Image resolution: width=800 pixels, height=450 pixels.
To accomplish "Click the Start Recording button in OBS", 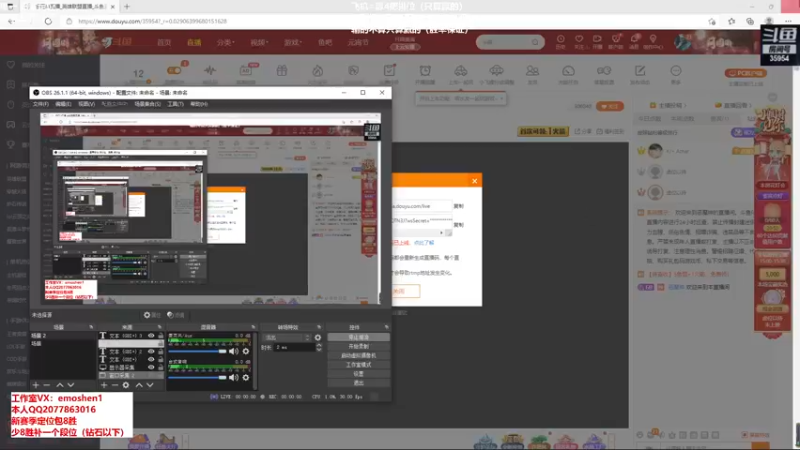I will point(359,346).
